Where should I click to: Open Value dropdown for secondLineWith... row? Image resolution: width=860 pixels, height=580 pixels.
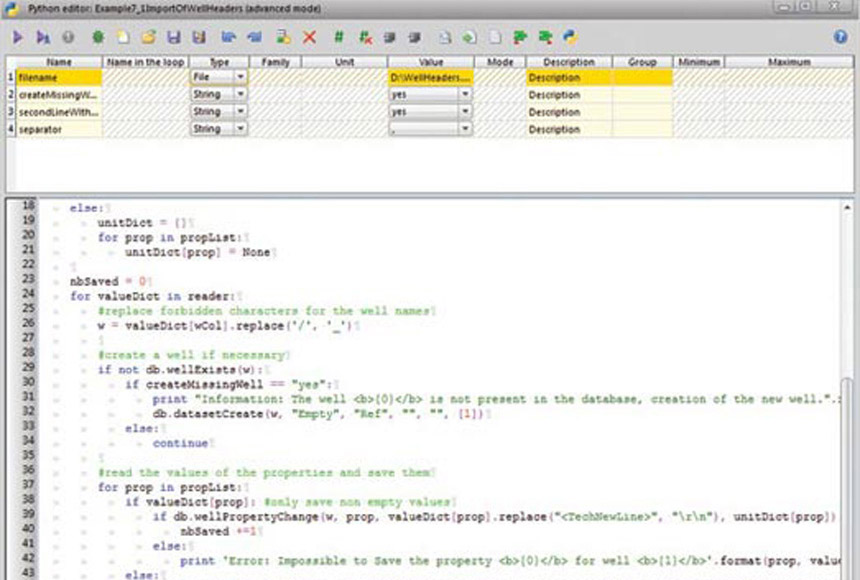[x=465, y=111]
